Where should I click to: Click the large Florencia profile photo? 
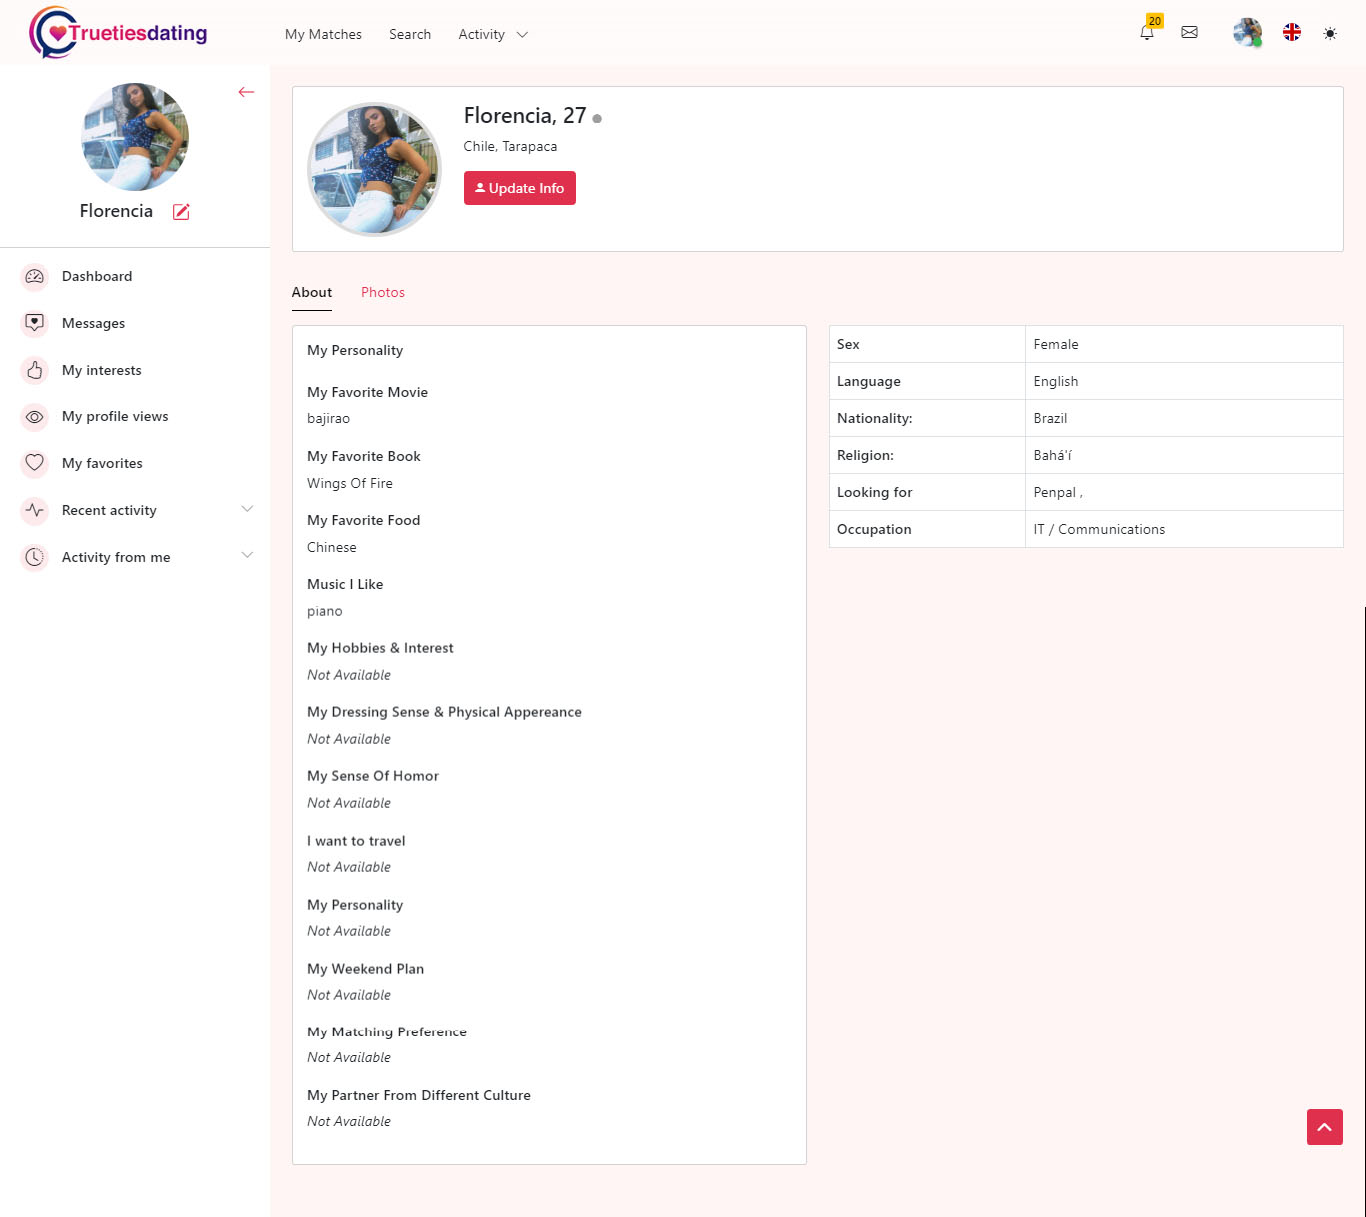click(x=375, y=169)
